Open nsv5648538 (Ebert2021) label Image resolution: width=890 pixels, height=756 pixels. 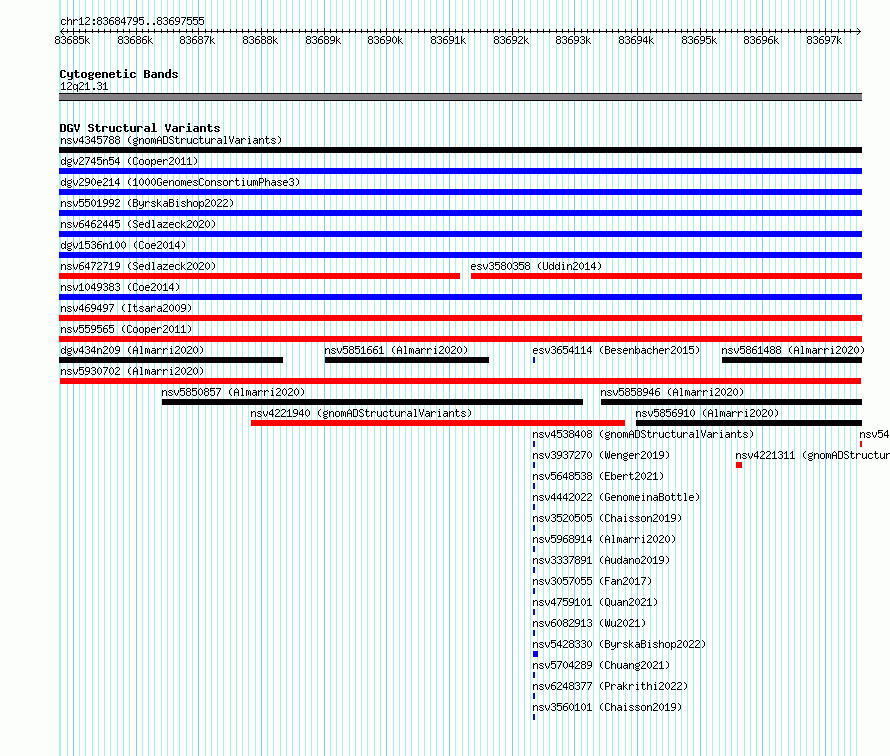598,476
